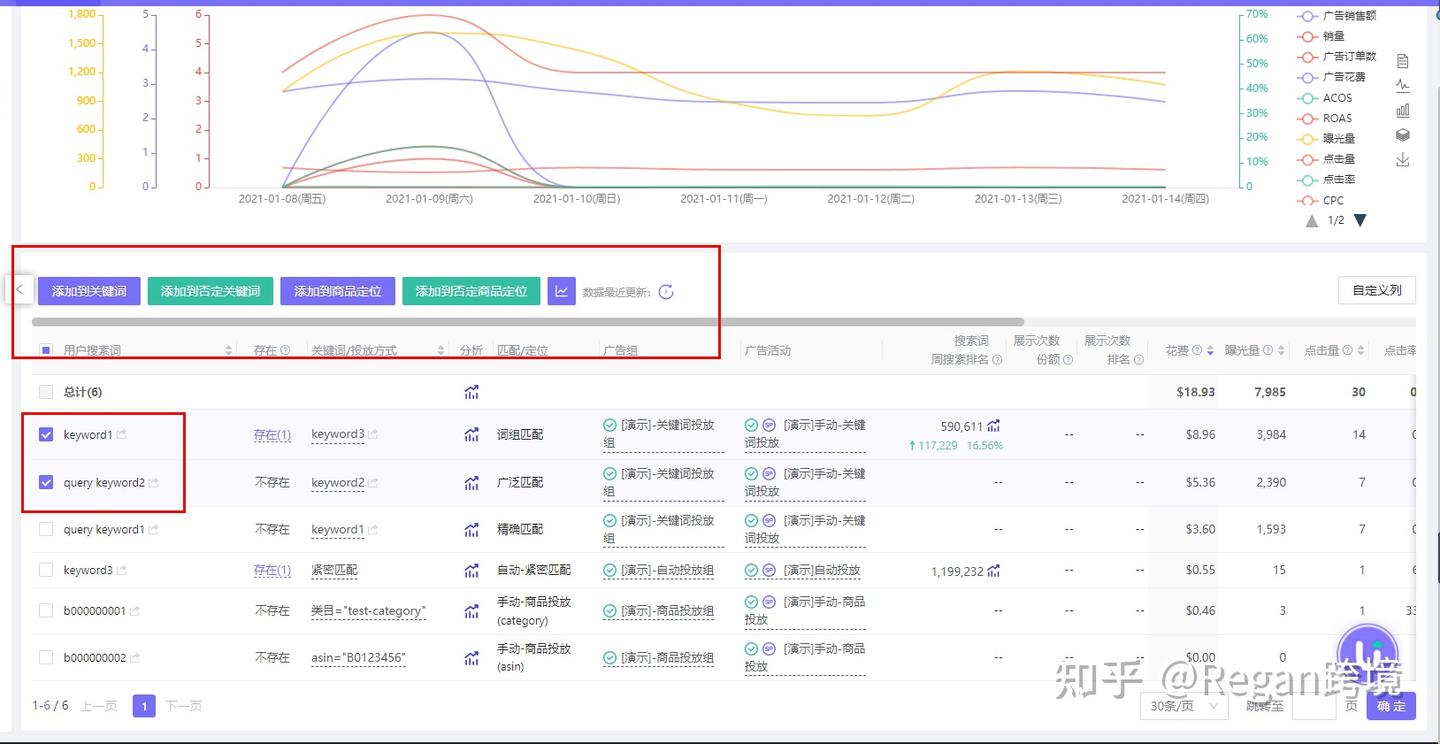Select page 1 in pagination
The height and width of the screenshot is (744, 1440).
(x=144, y=706)
